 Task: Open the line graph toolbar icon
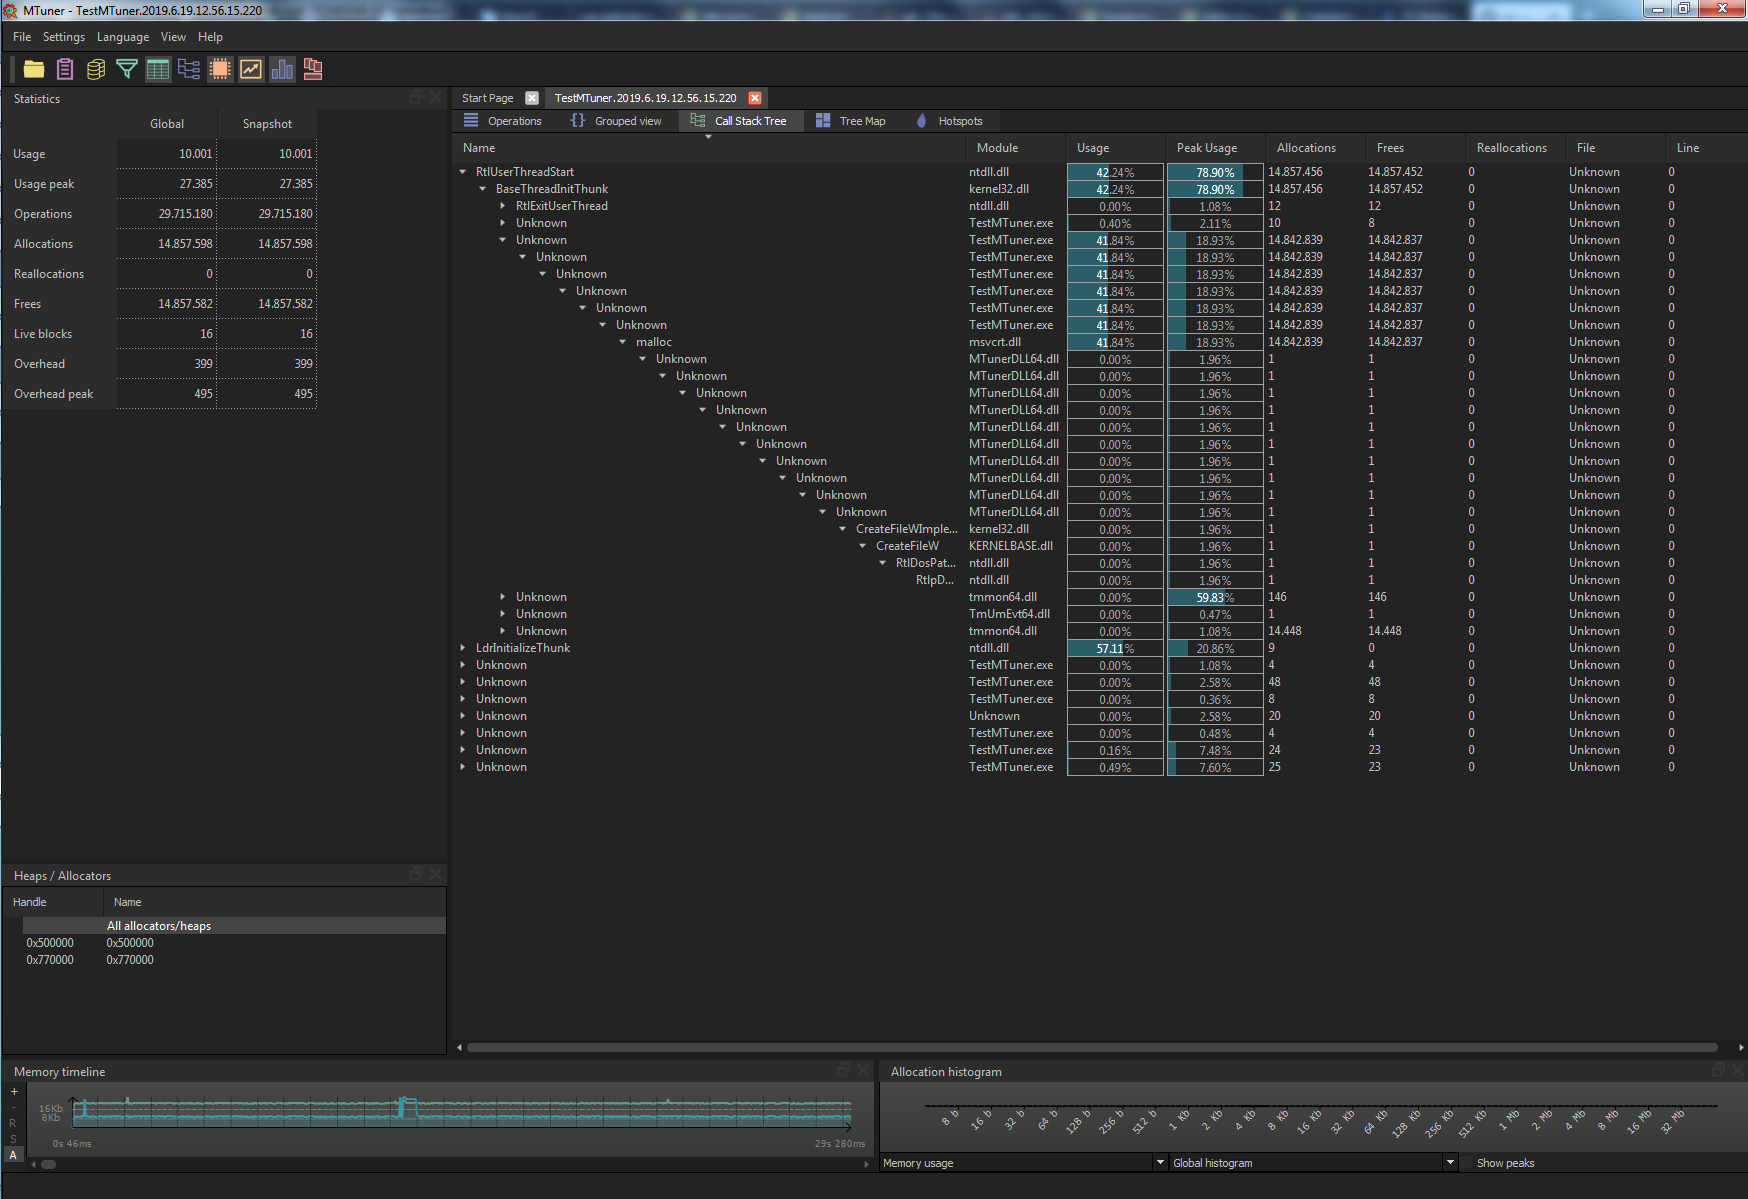[251, 69]
